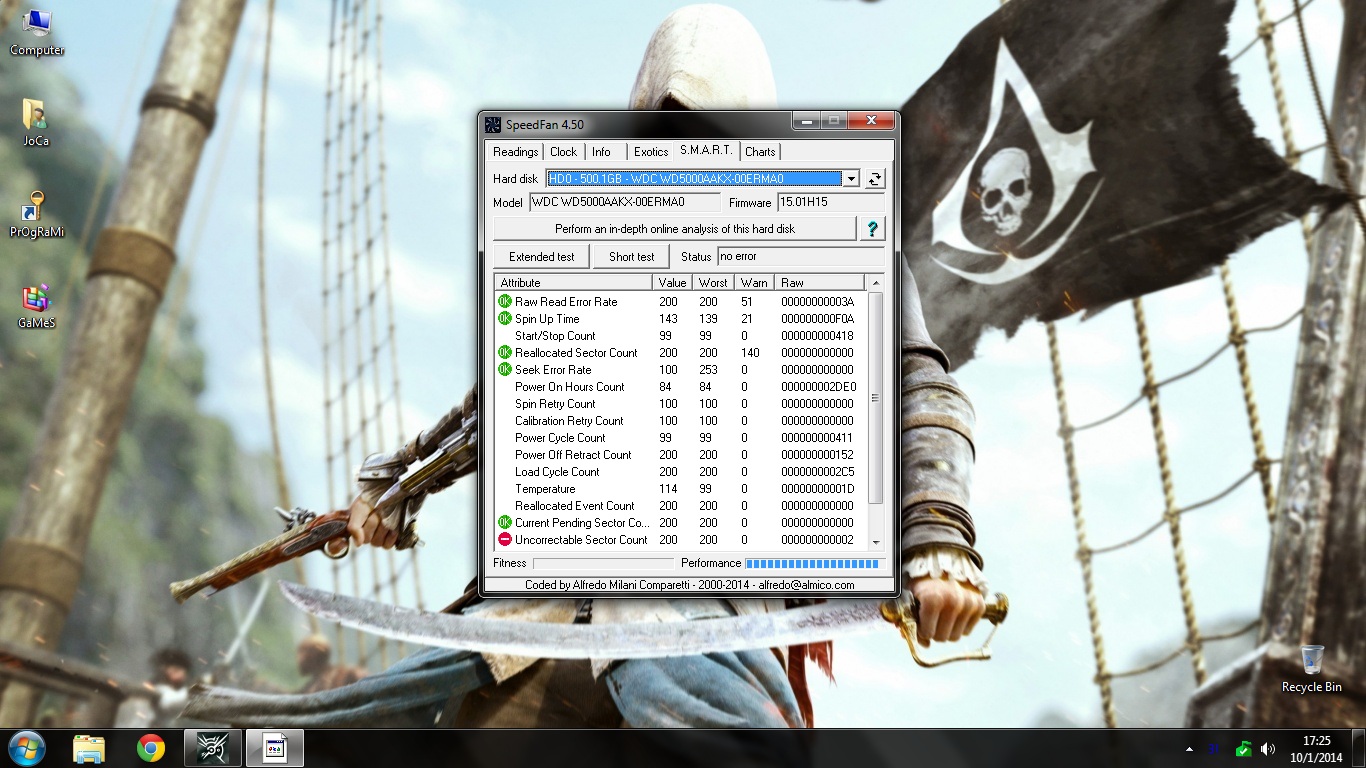Screen dimensions: 1366x768
Task: Open the Charts tab
Action: (x=760, y=152)
